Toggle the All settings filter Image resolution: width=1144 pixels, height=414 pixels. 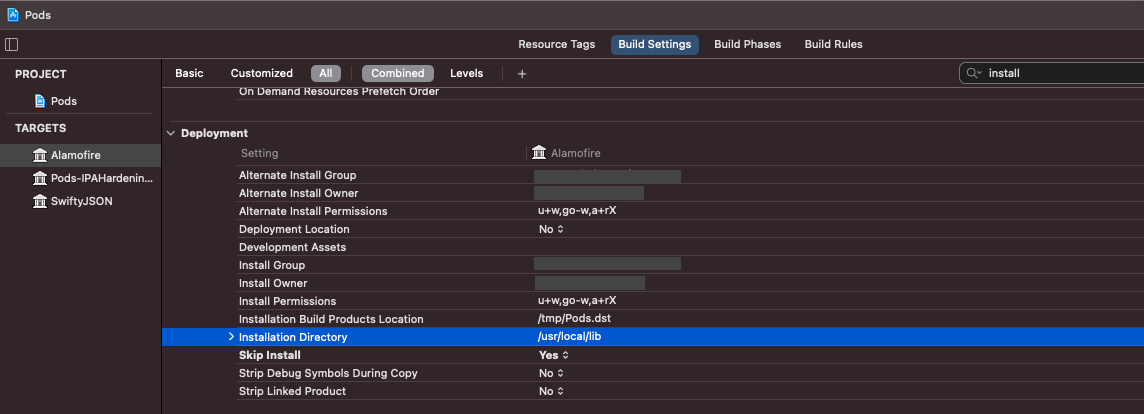[325, 73]
